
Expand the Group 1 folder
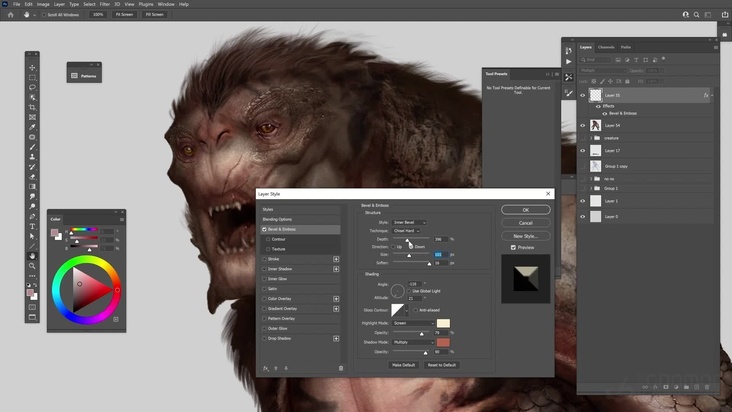pyautogui.click(x=591, y=189)
